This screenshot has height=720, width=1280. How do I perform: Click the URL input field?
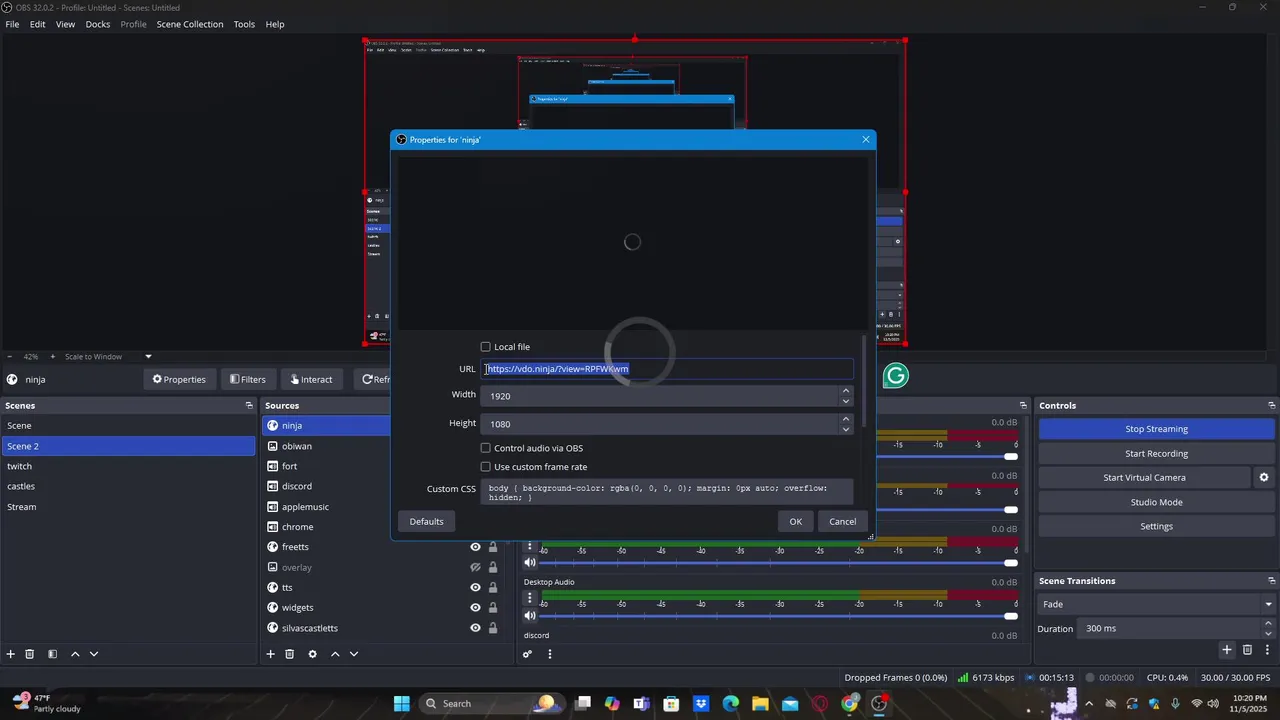tap(666, 369)
